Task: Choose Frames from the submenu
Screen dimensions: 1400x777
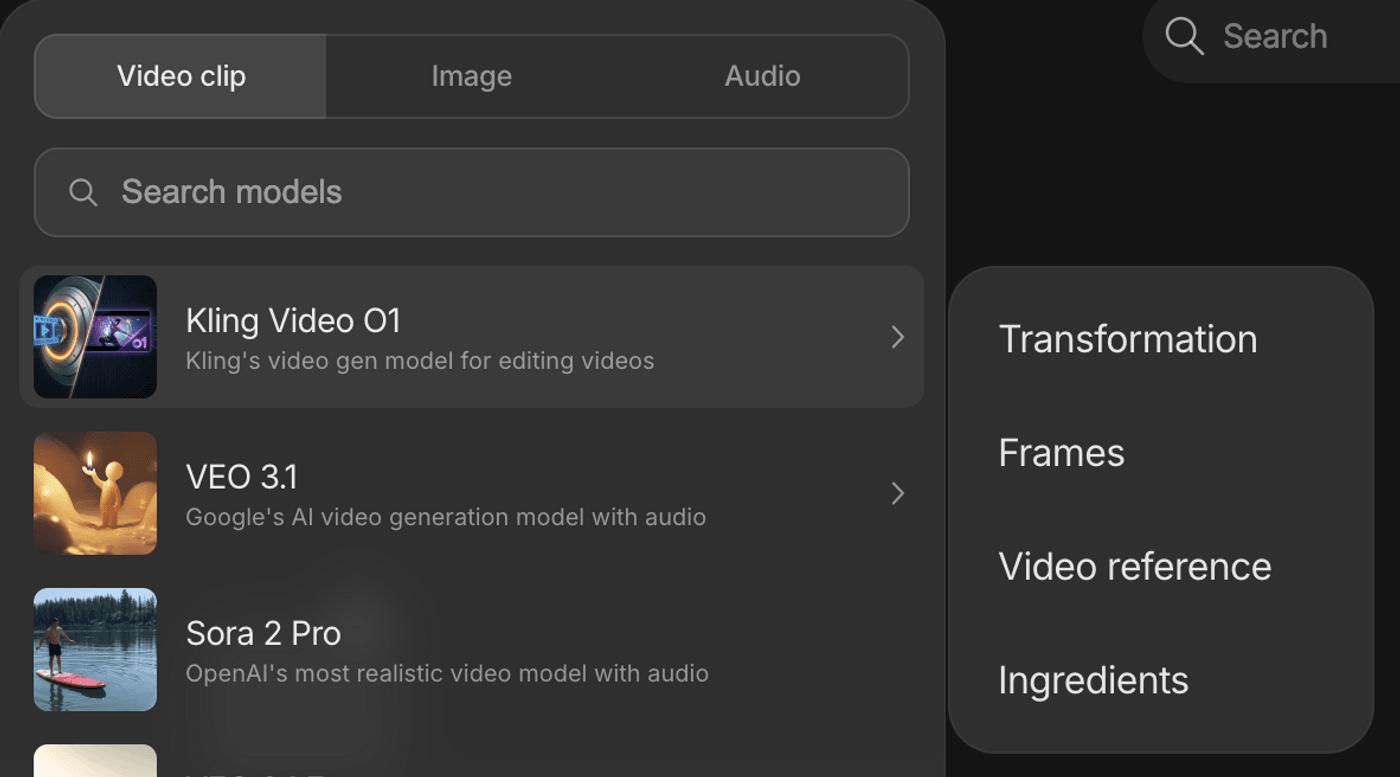Action: tap(1061, 453)
